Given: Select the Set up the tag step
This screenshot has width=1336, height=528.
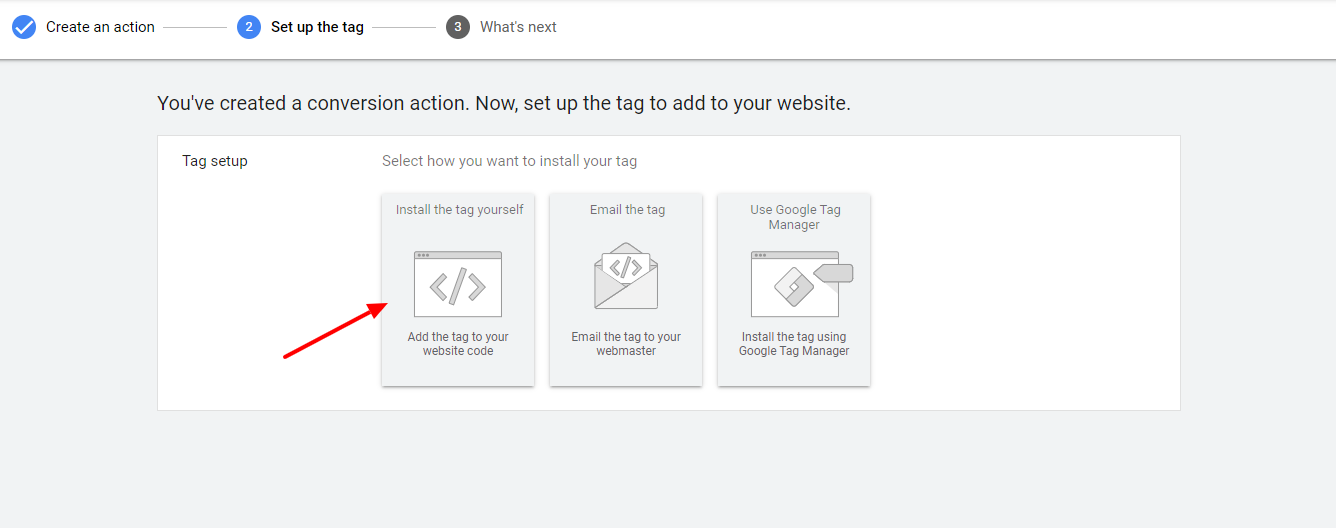Looking at the screenshot, I should [x=317, y=27].
